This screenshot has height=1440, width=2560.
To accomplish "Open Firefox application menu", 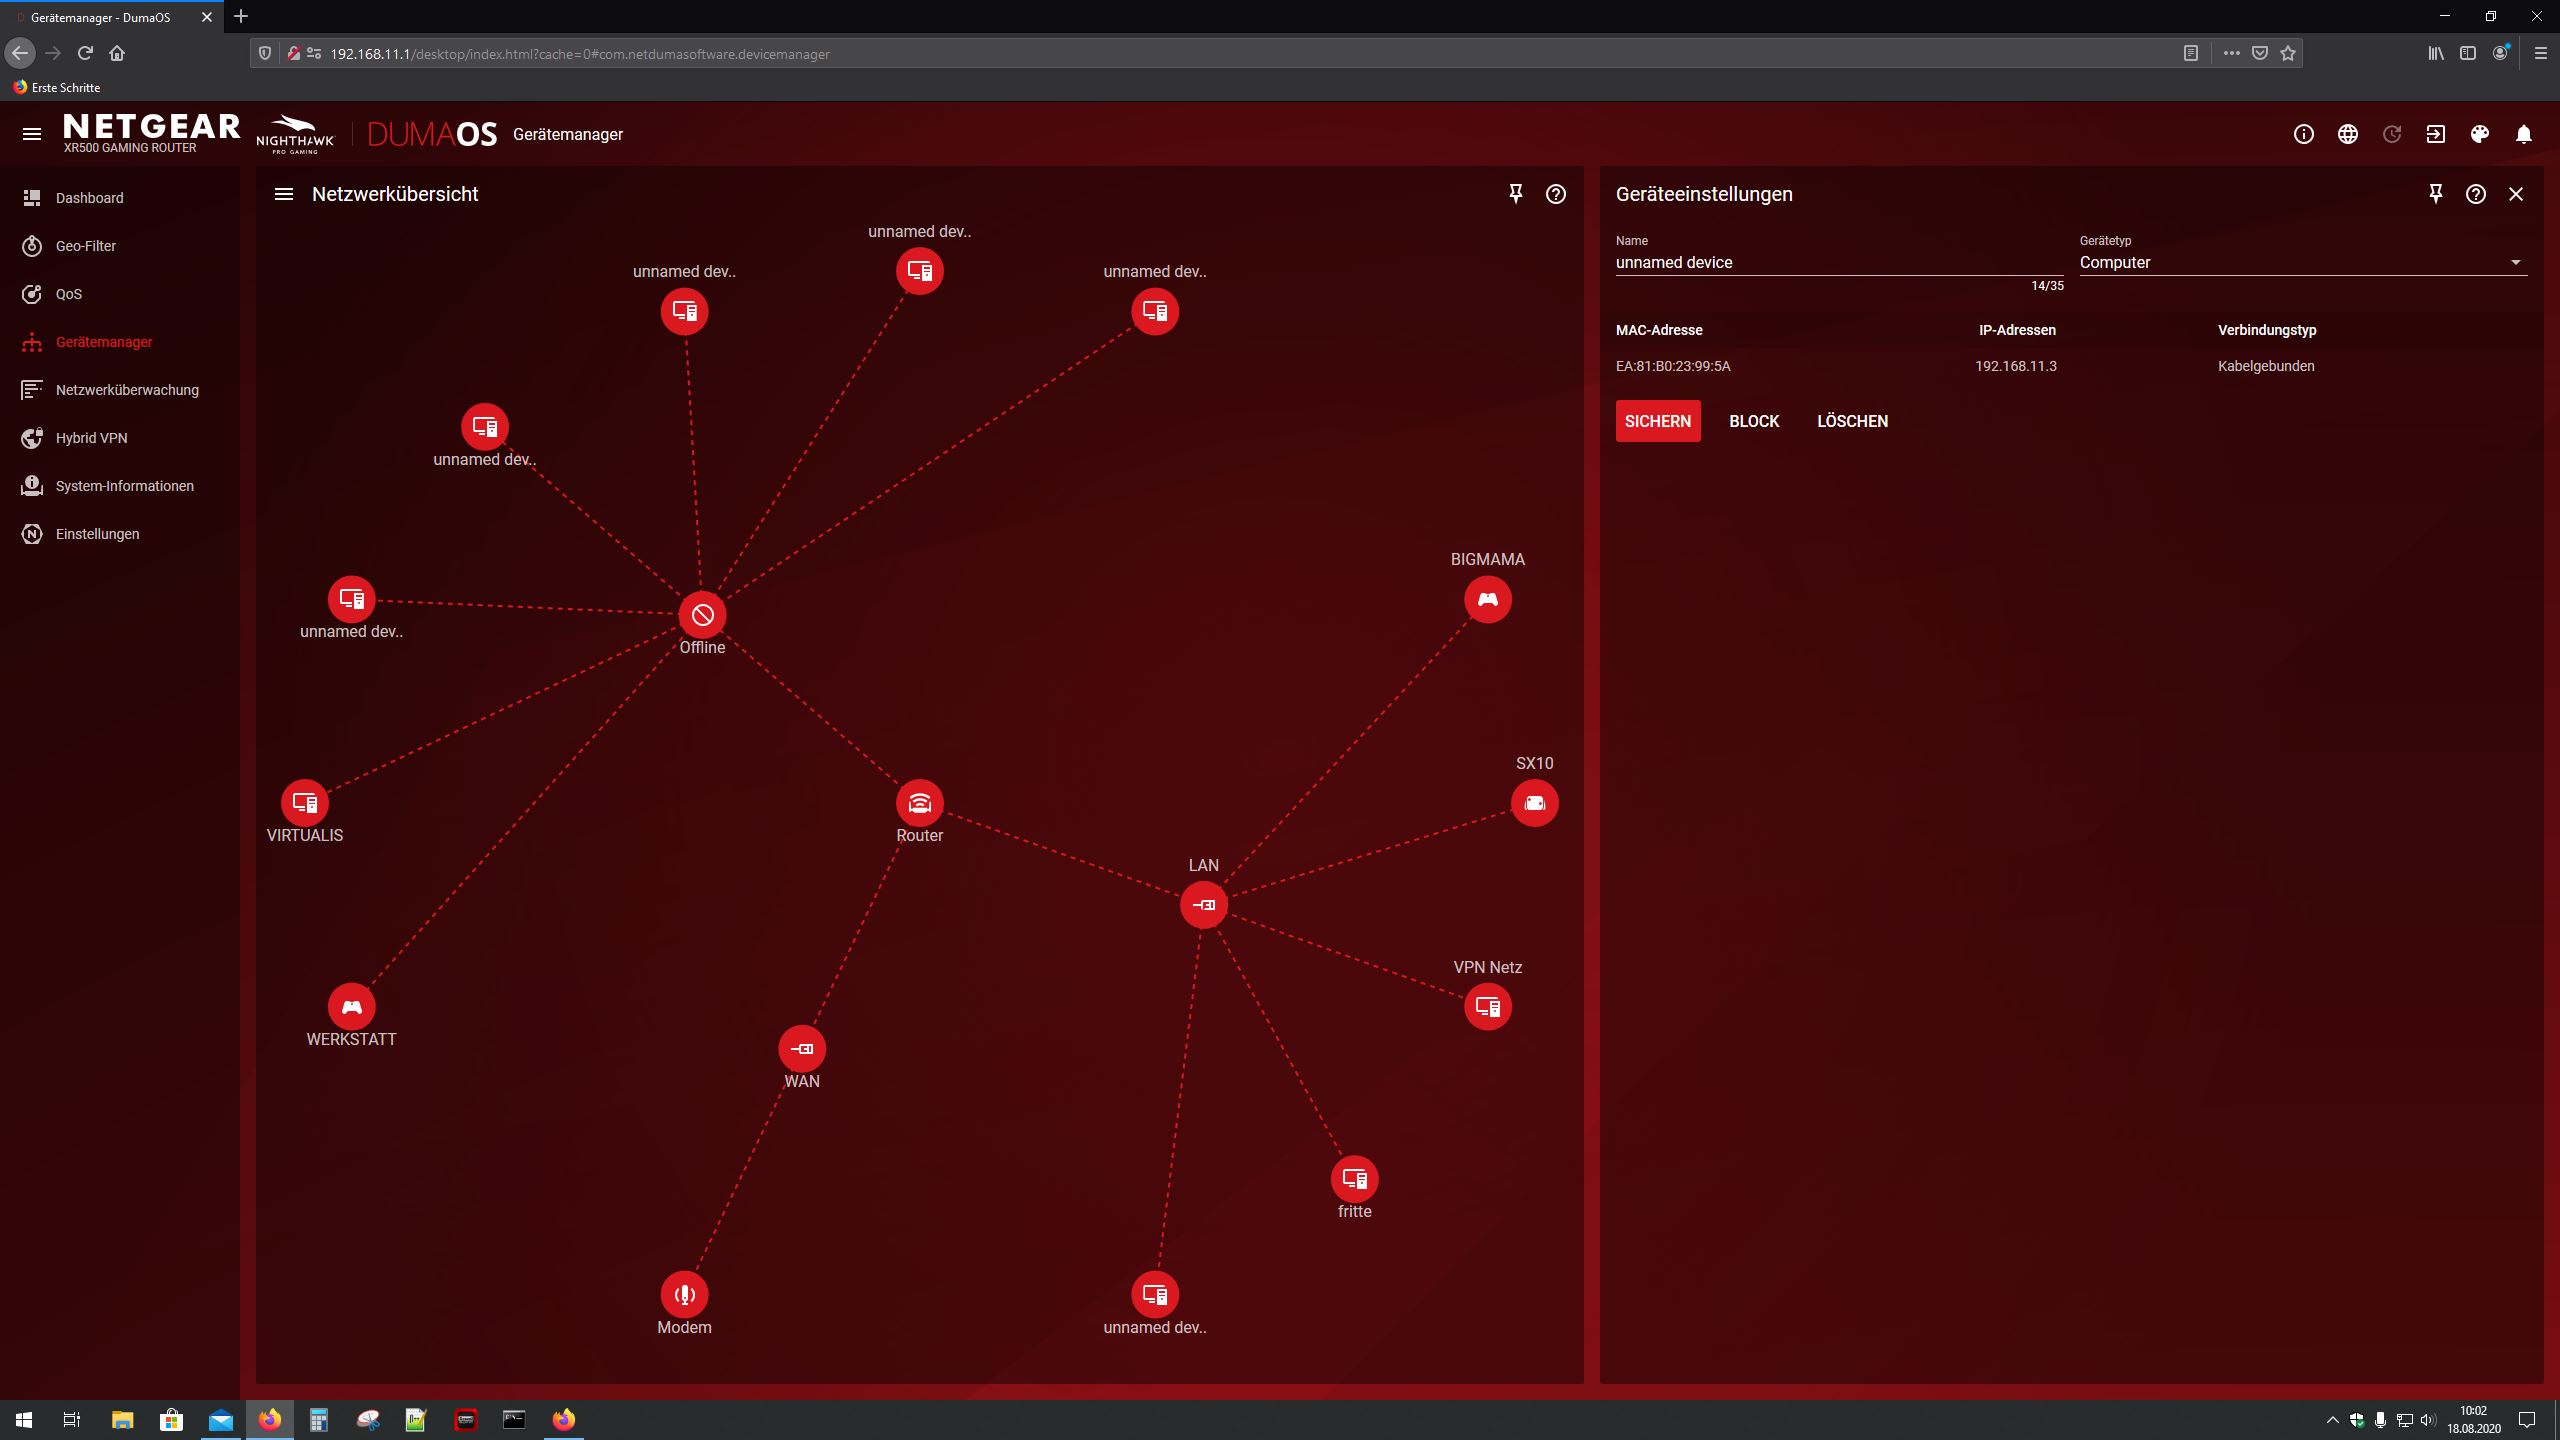I will tap(2540, 54).
